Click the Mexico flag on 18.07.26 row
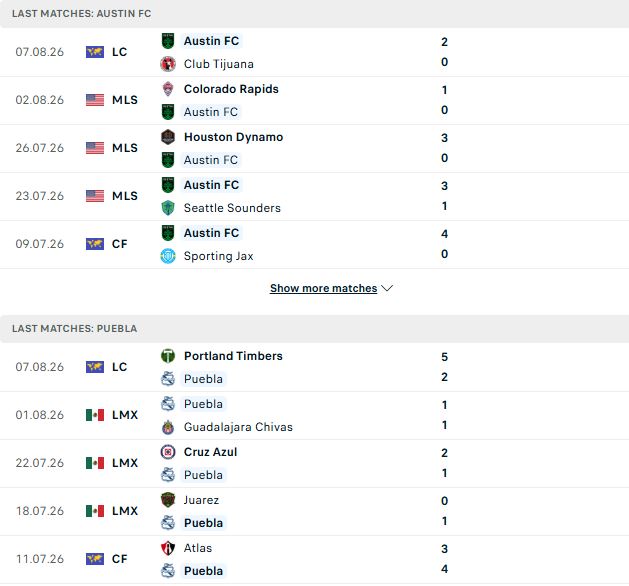 point(95,511)
